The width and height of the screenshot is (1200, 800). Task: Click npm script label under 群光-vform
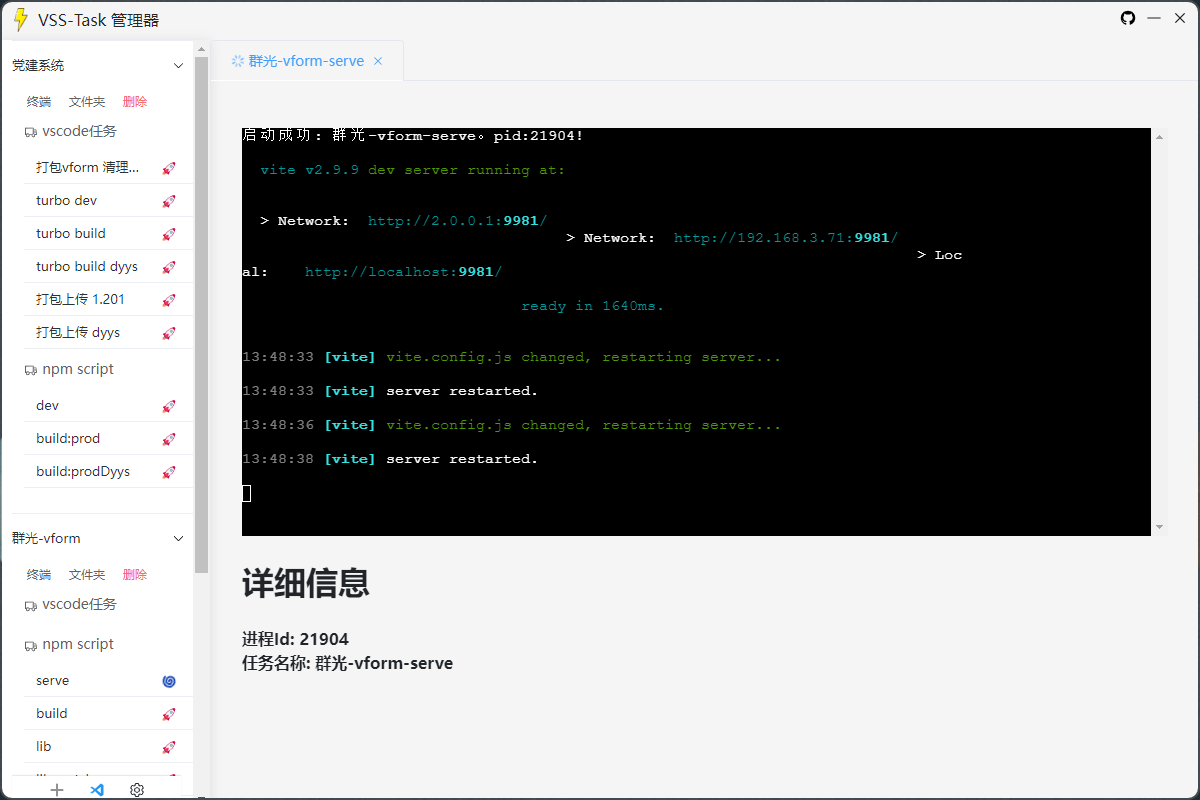tap(78, 645)
